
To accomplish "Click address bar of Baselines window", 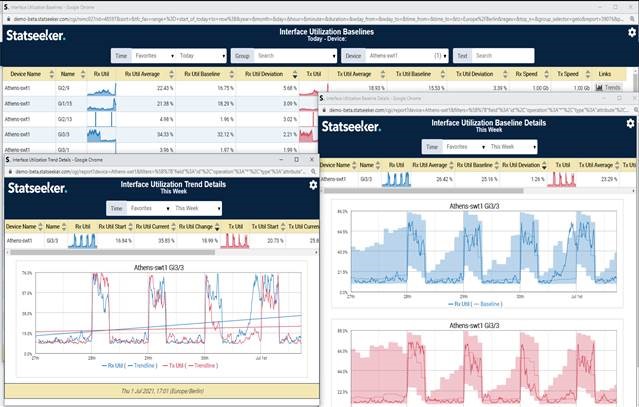I will coord(318,19).
